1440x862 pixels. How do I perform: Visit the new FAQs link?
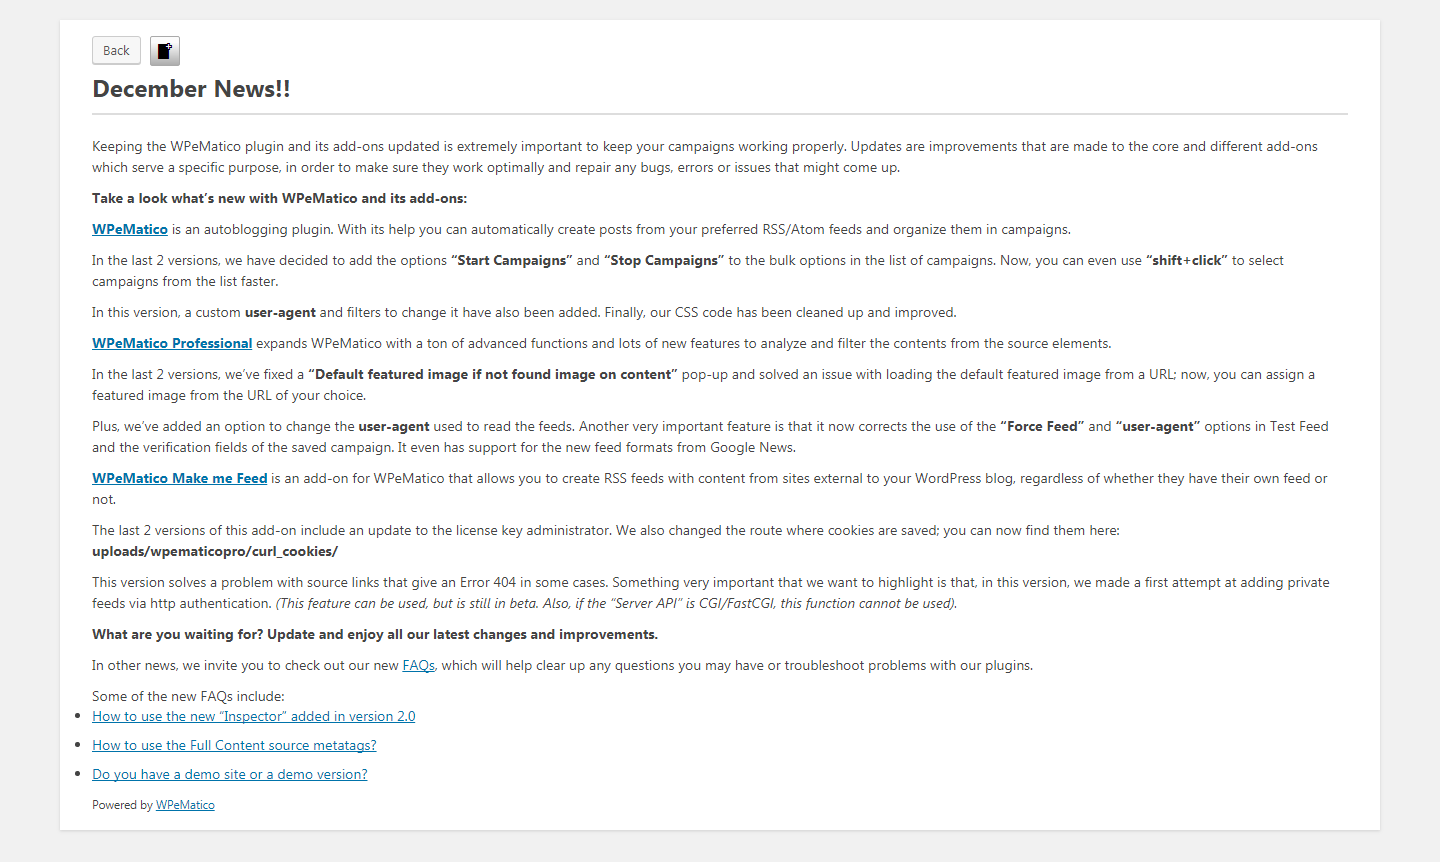[418, 665]
